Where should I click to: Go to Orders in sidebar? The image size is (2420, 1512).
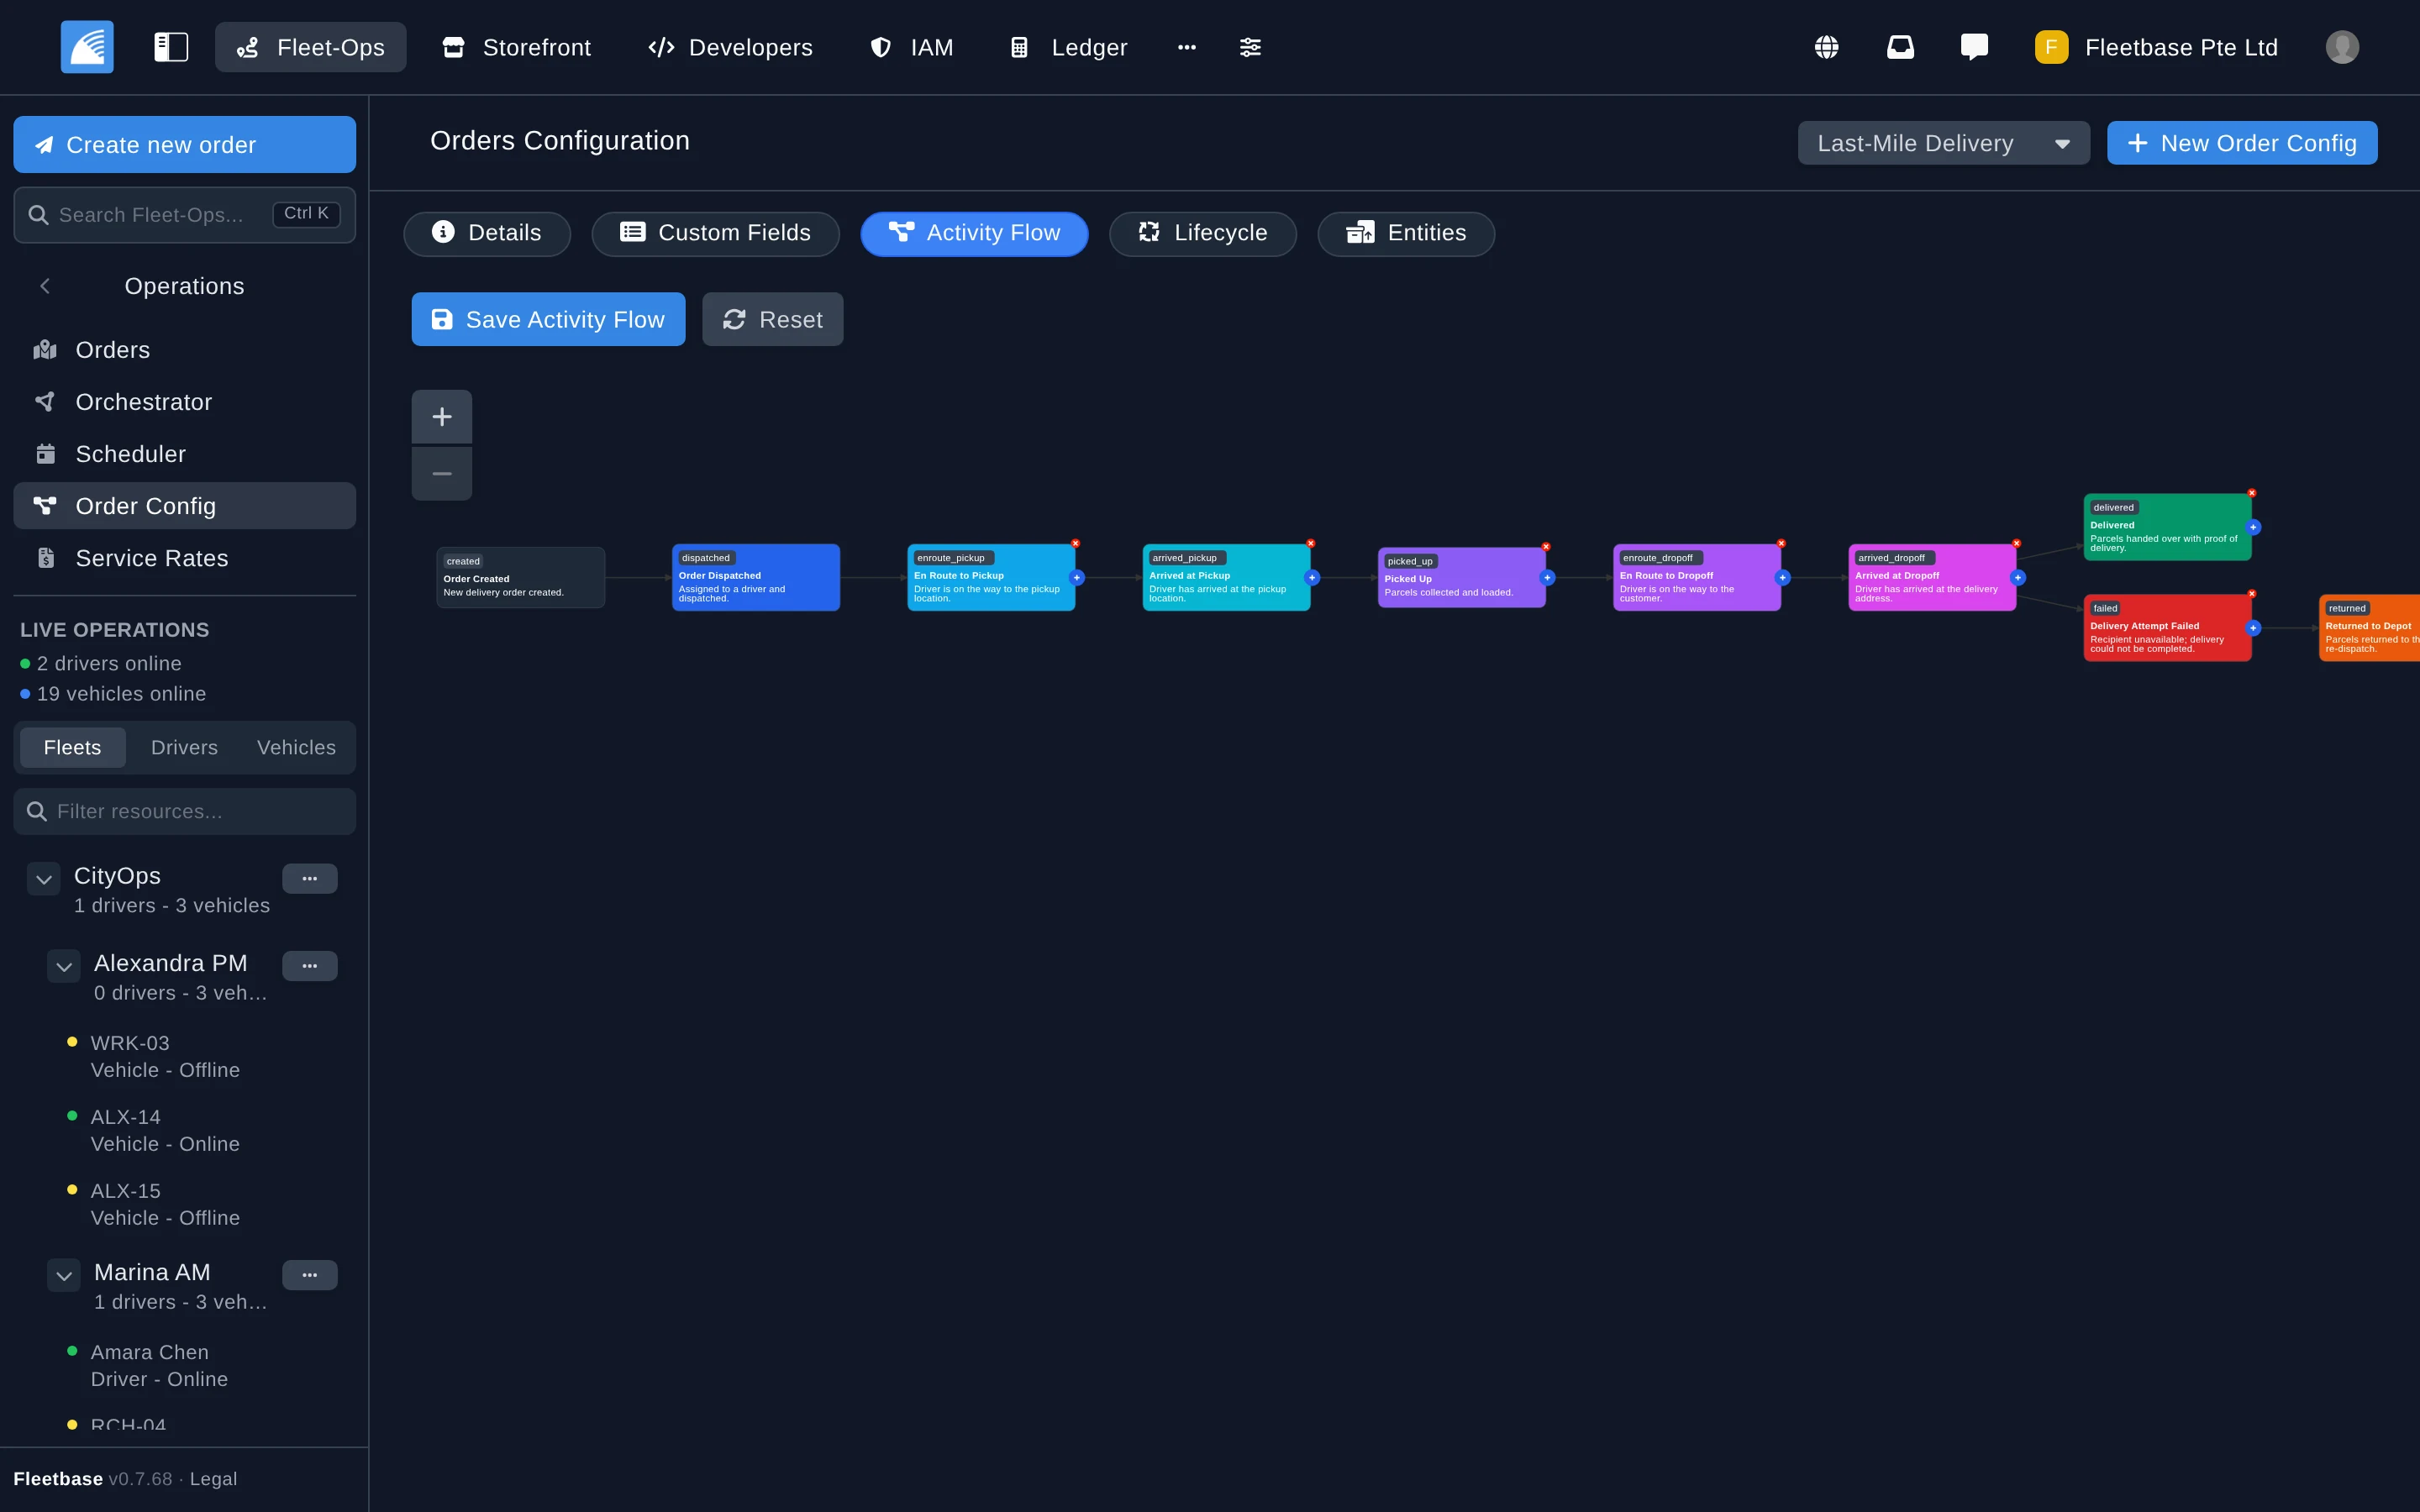(184, 350)
